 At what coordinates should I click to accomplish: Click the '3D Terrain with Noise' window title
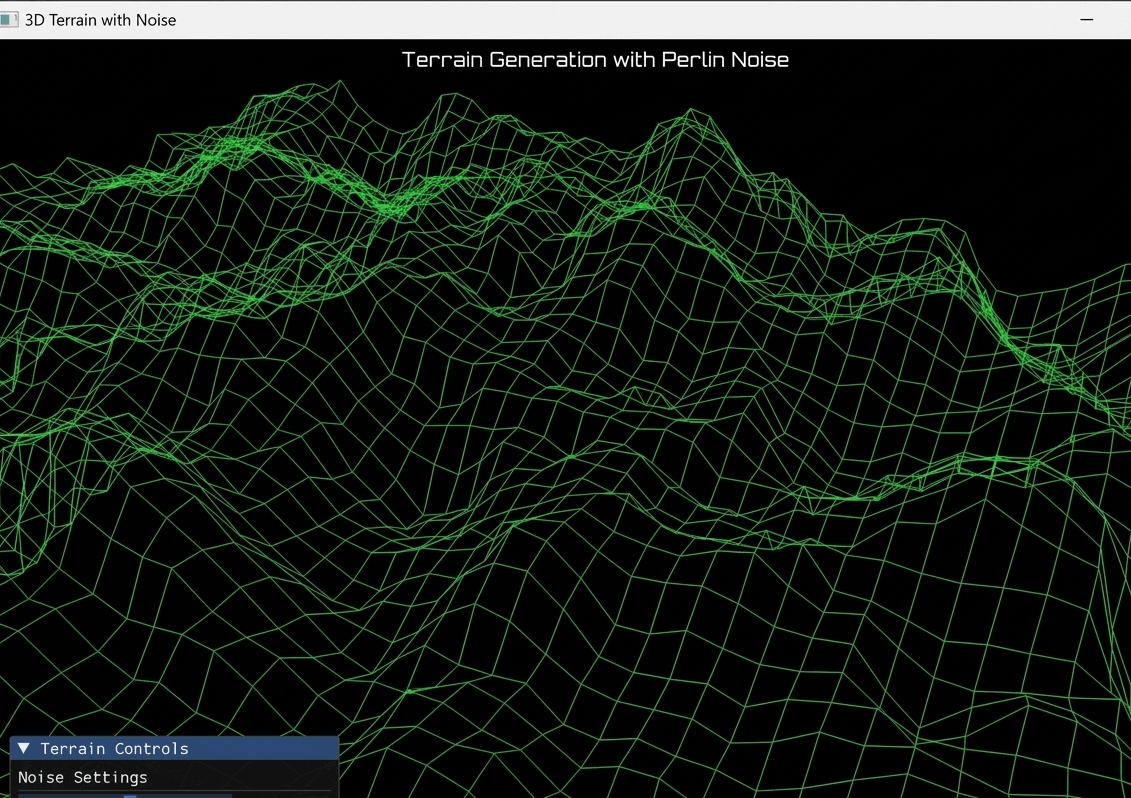pos(100,19)
